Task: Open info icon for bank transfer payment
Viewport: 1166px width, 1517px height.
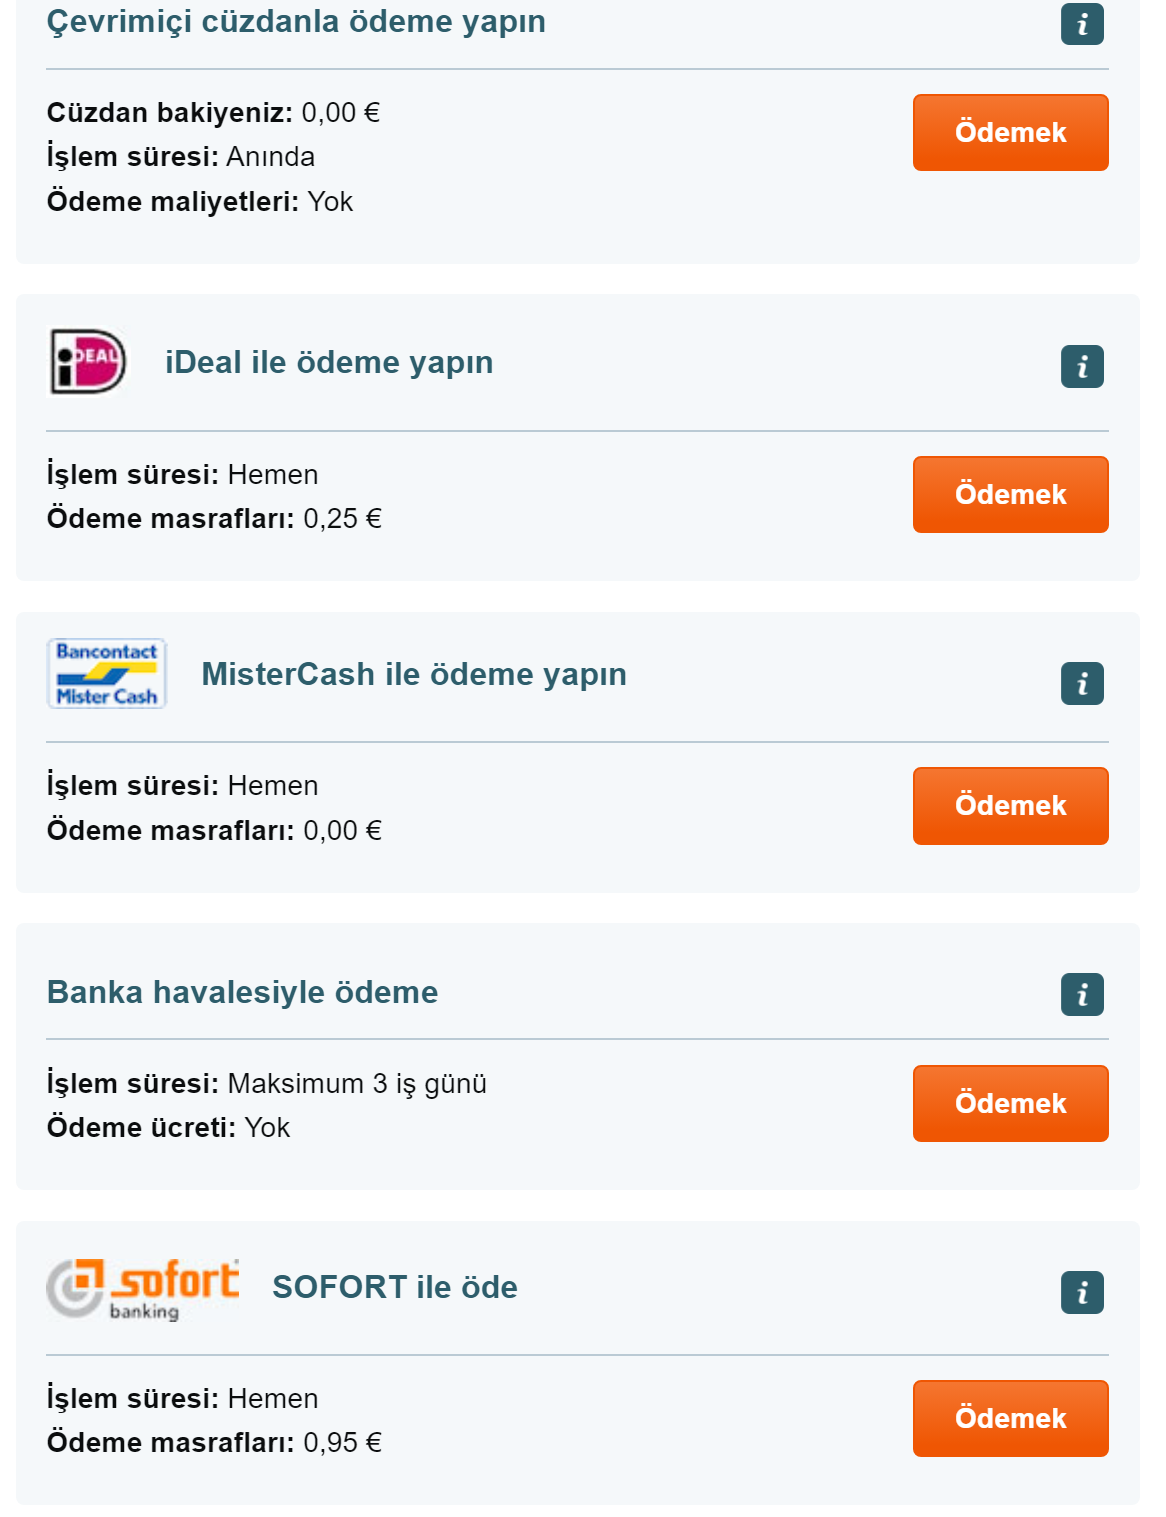Action: coord(1082,994)
